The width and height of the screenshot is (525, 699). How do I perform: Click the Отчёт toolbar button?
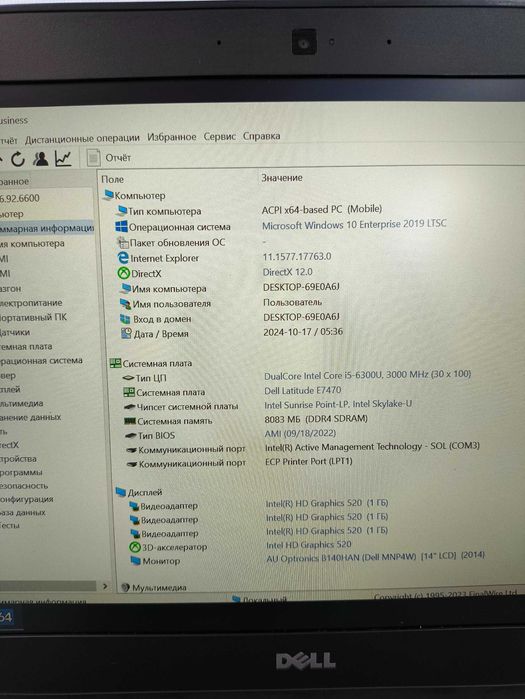coord(109,158)
